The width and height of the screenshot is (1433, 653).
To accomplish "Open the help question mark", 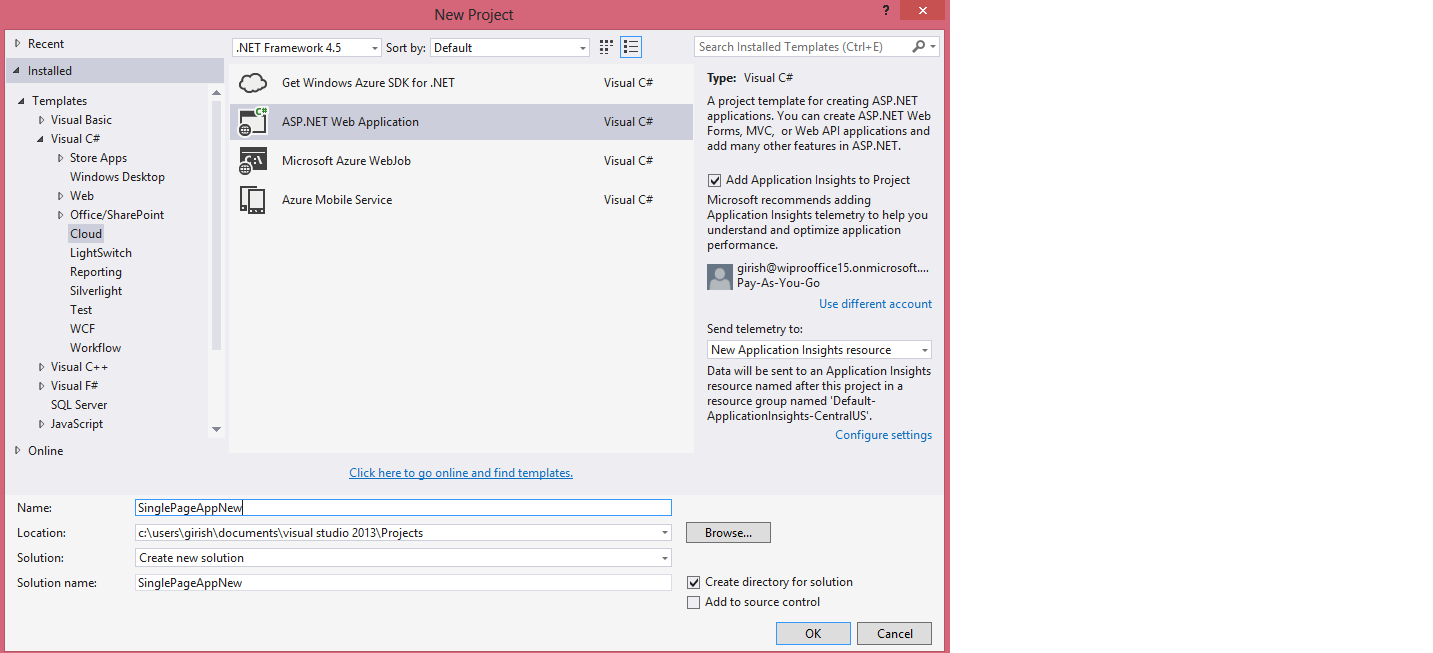I will [885, 10].
